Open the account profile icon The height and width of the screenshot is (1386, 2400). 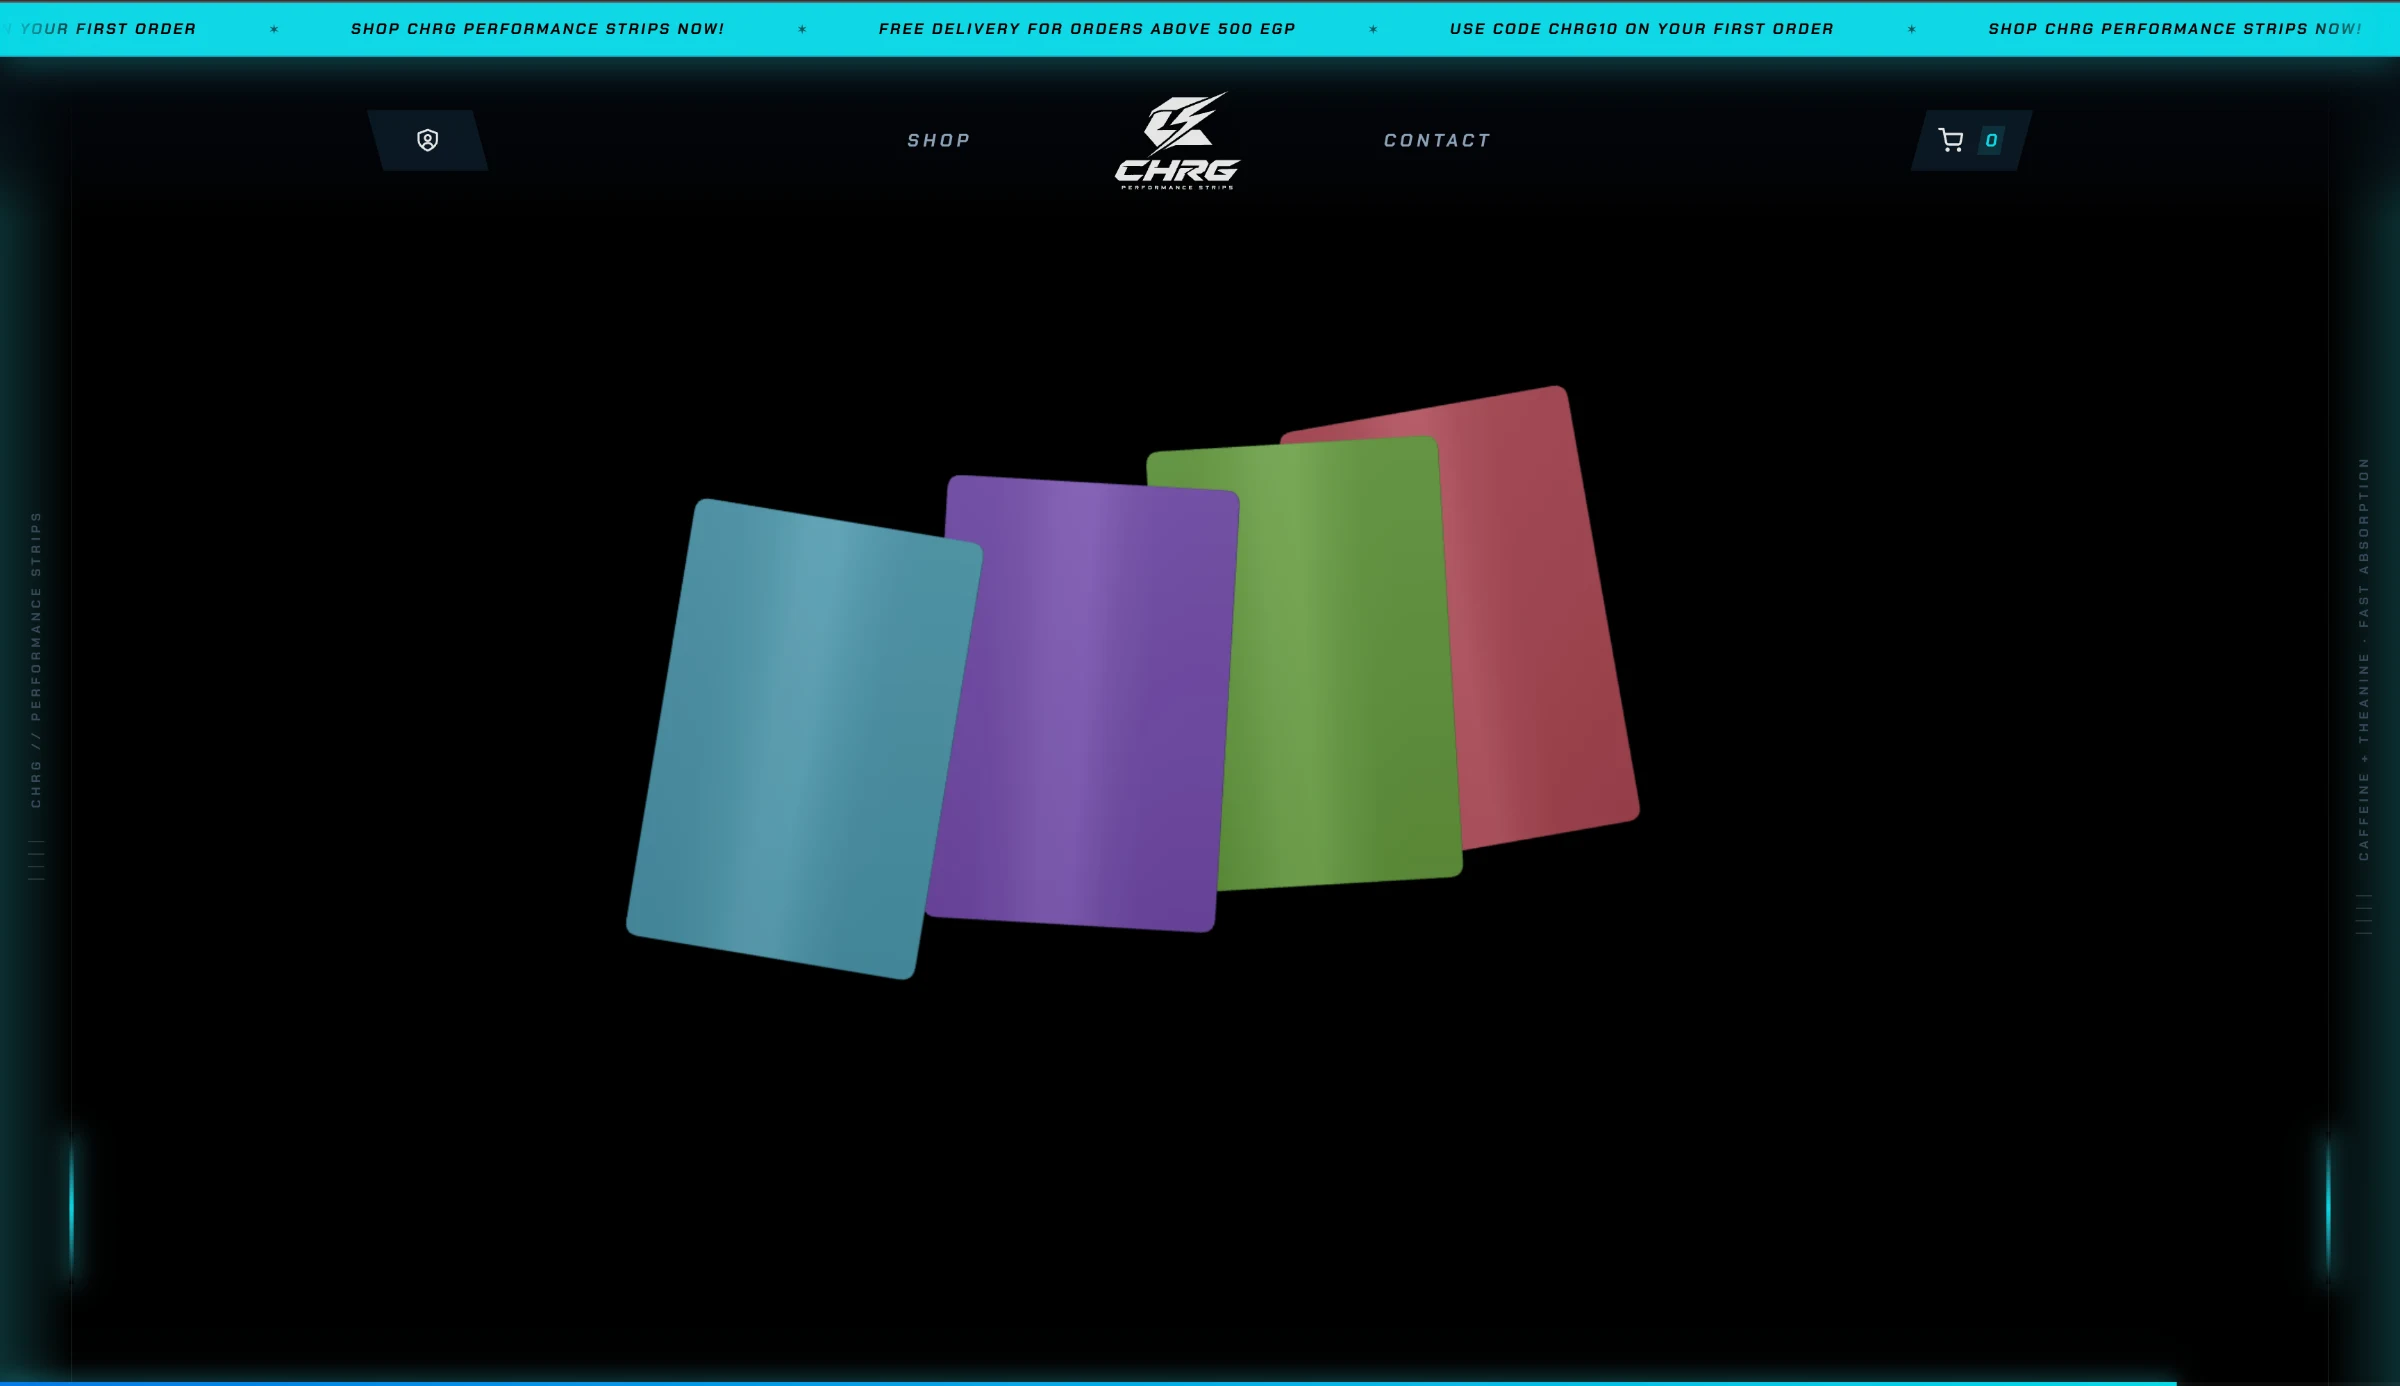pyautogui.click(x=428, y=140)
